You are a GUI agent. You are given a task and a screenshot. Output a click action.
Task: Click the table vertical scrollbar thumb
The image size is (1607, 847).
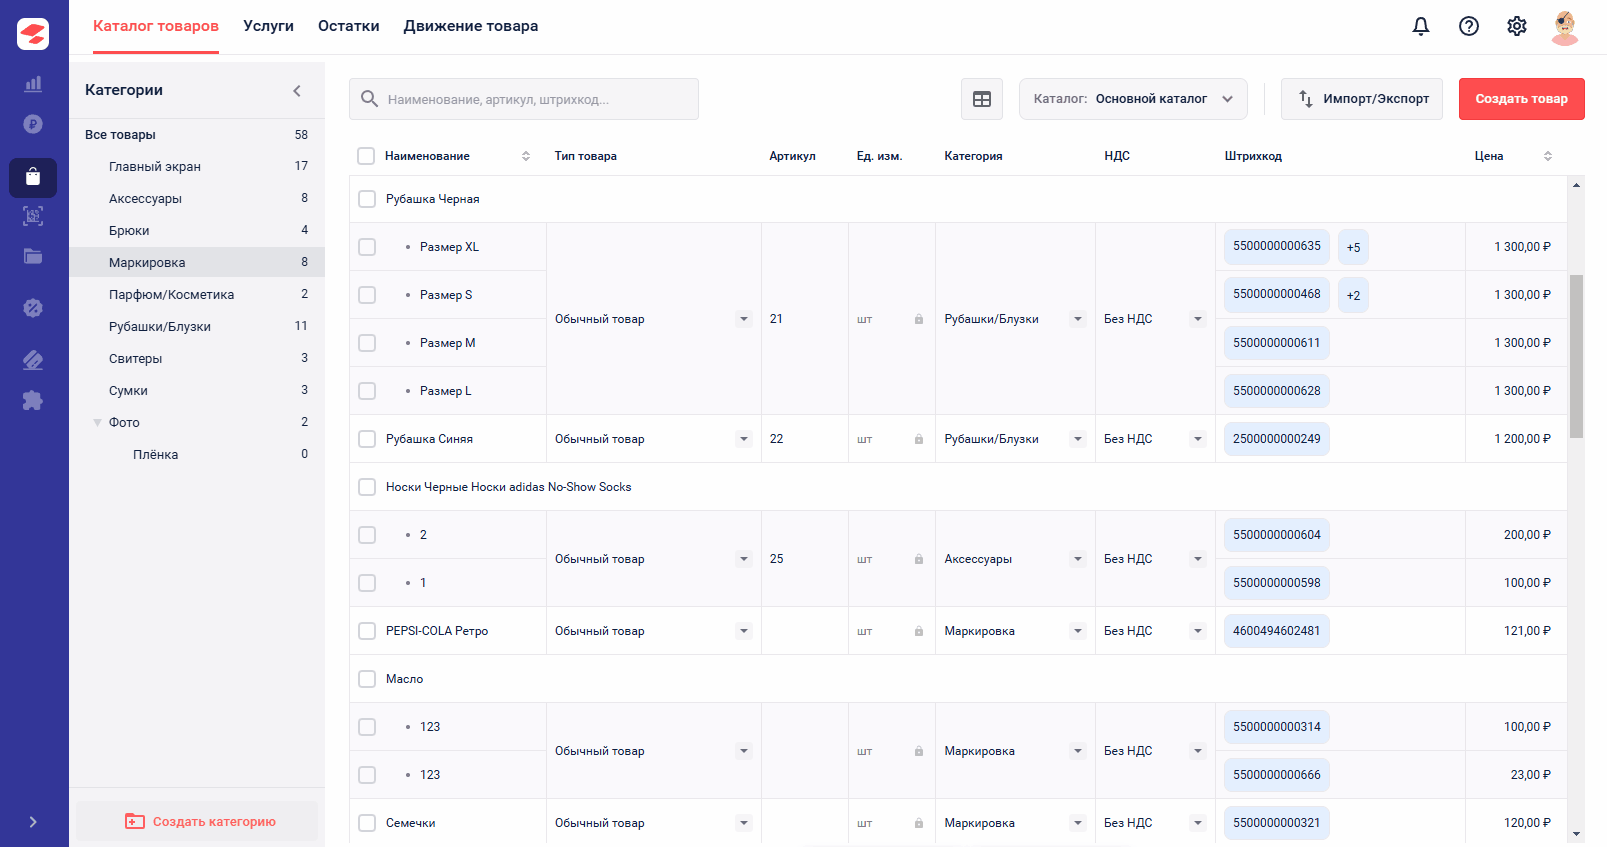tap(1577, 356)
